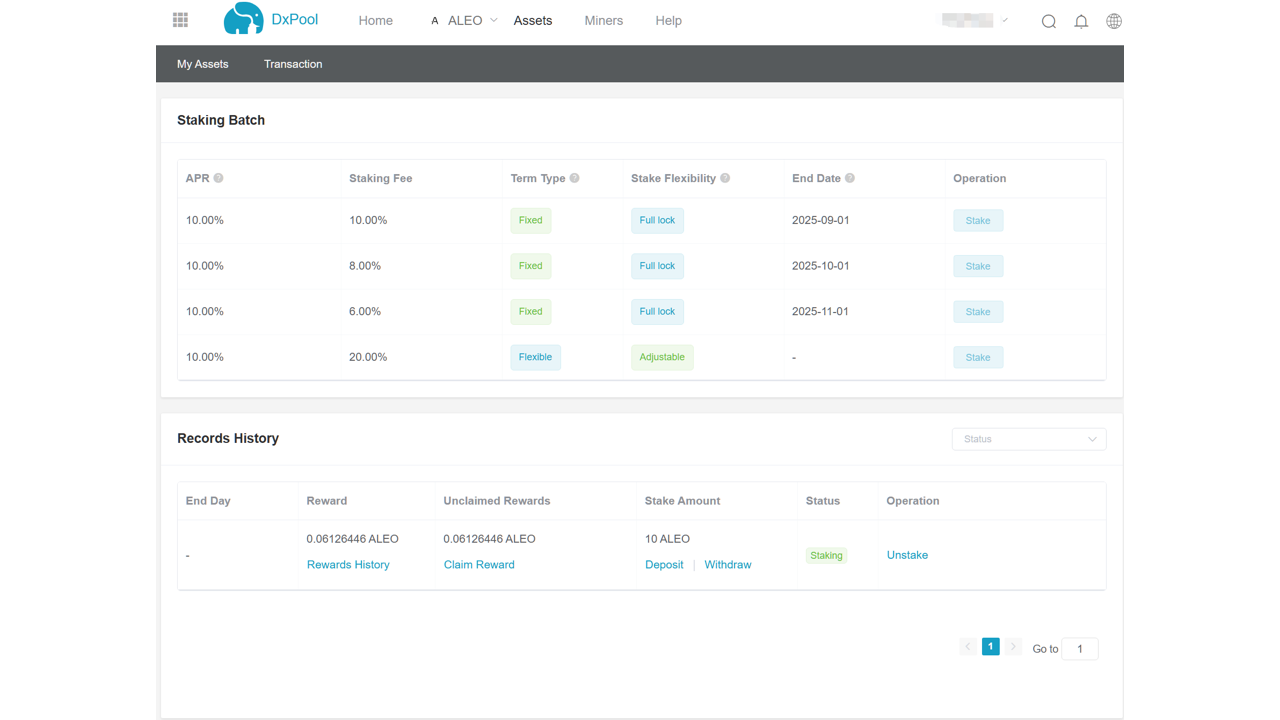1280x720 pixels.
Task: Click the Staking Batch heading
Action: tap(221, 120)
